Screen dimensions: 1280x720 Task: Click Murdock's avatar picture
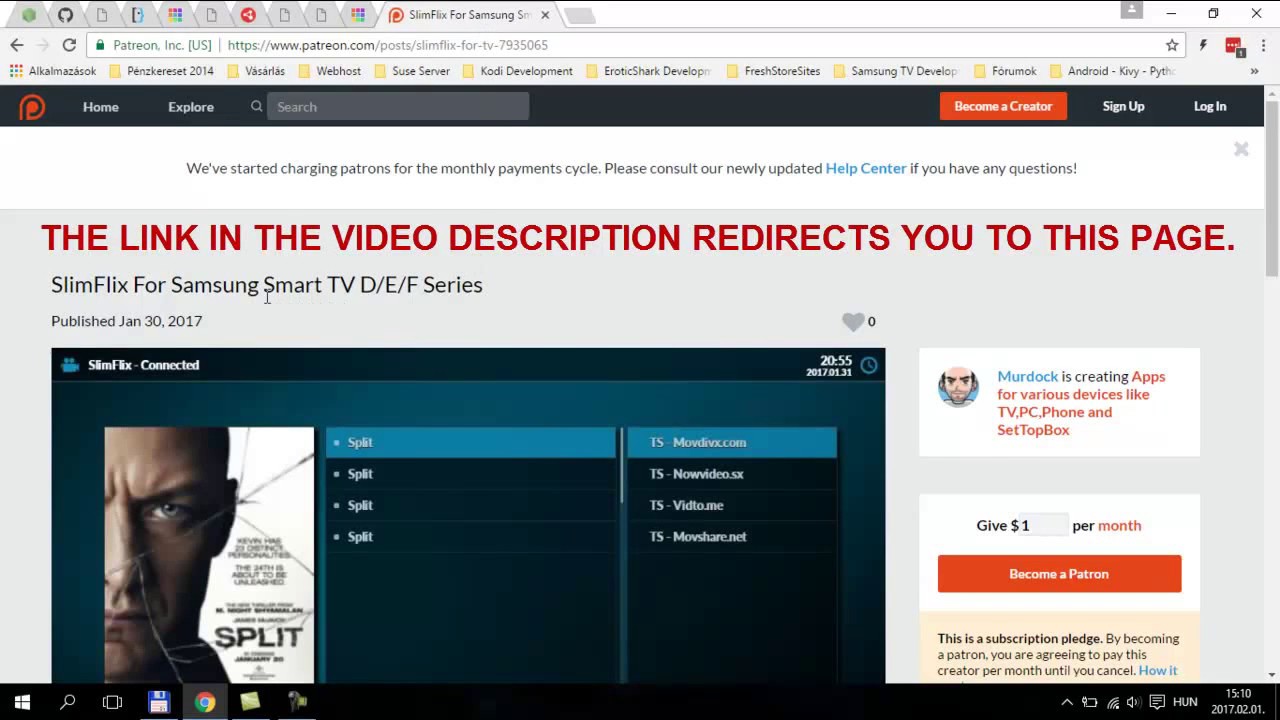tap(958, 387)
